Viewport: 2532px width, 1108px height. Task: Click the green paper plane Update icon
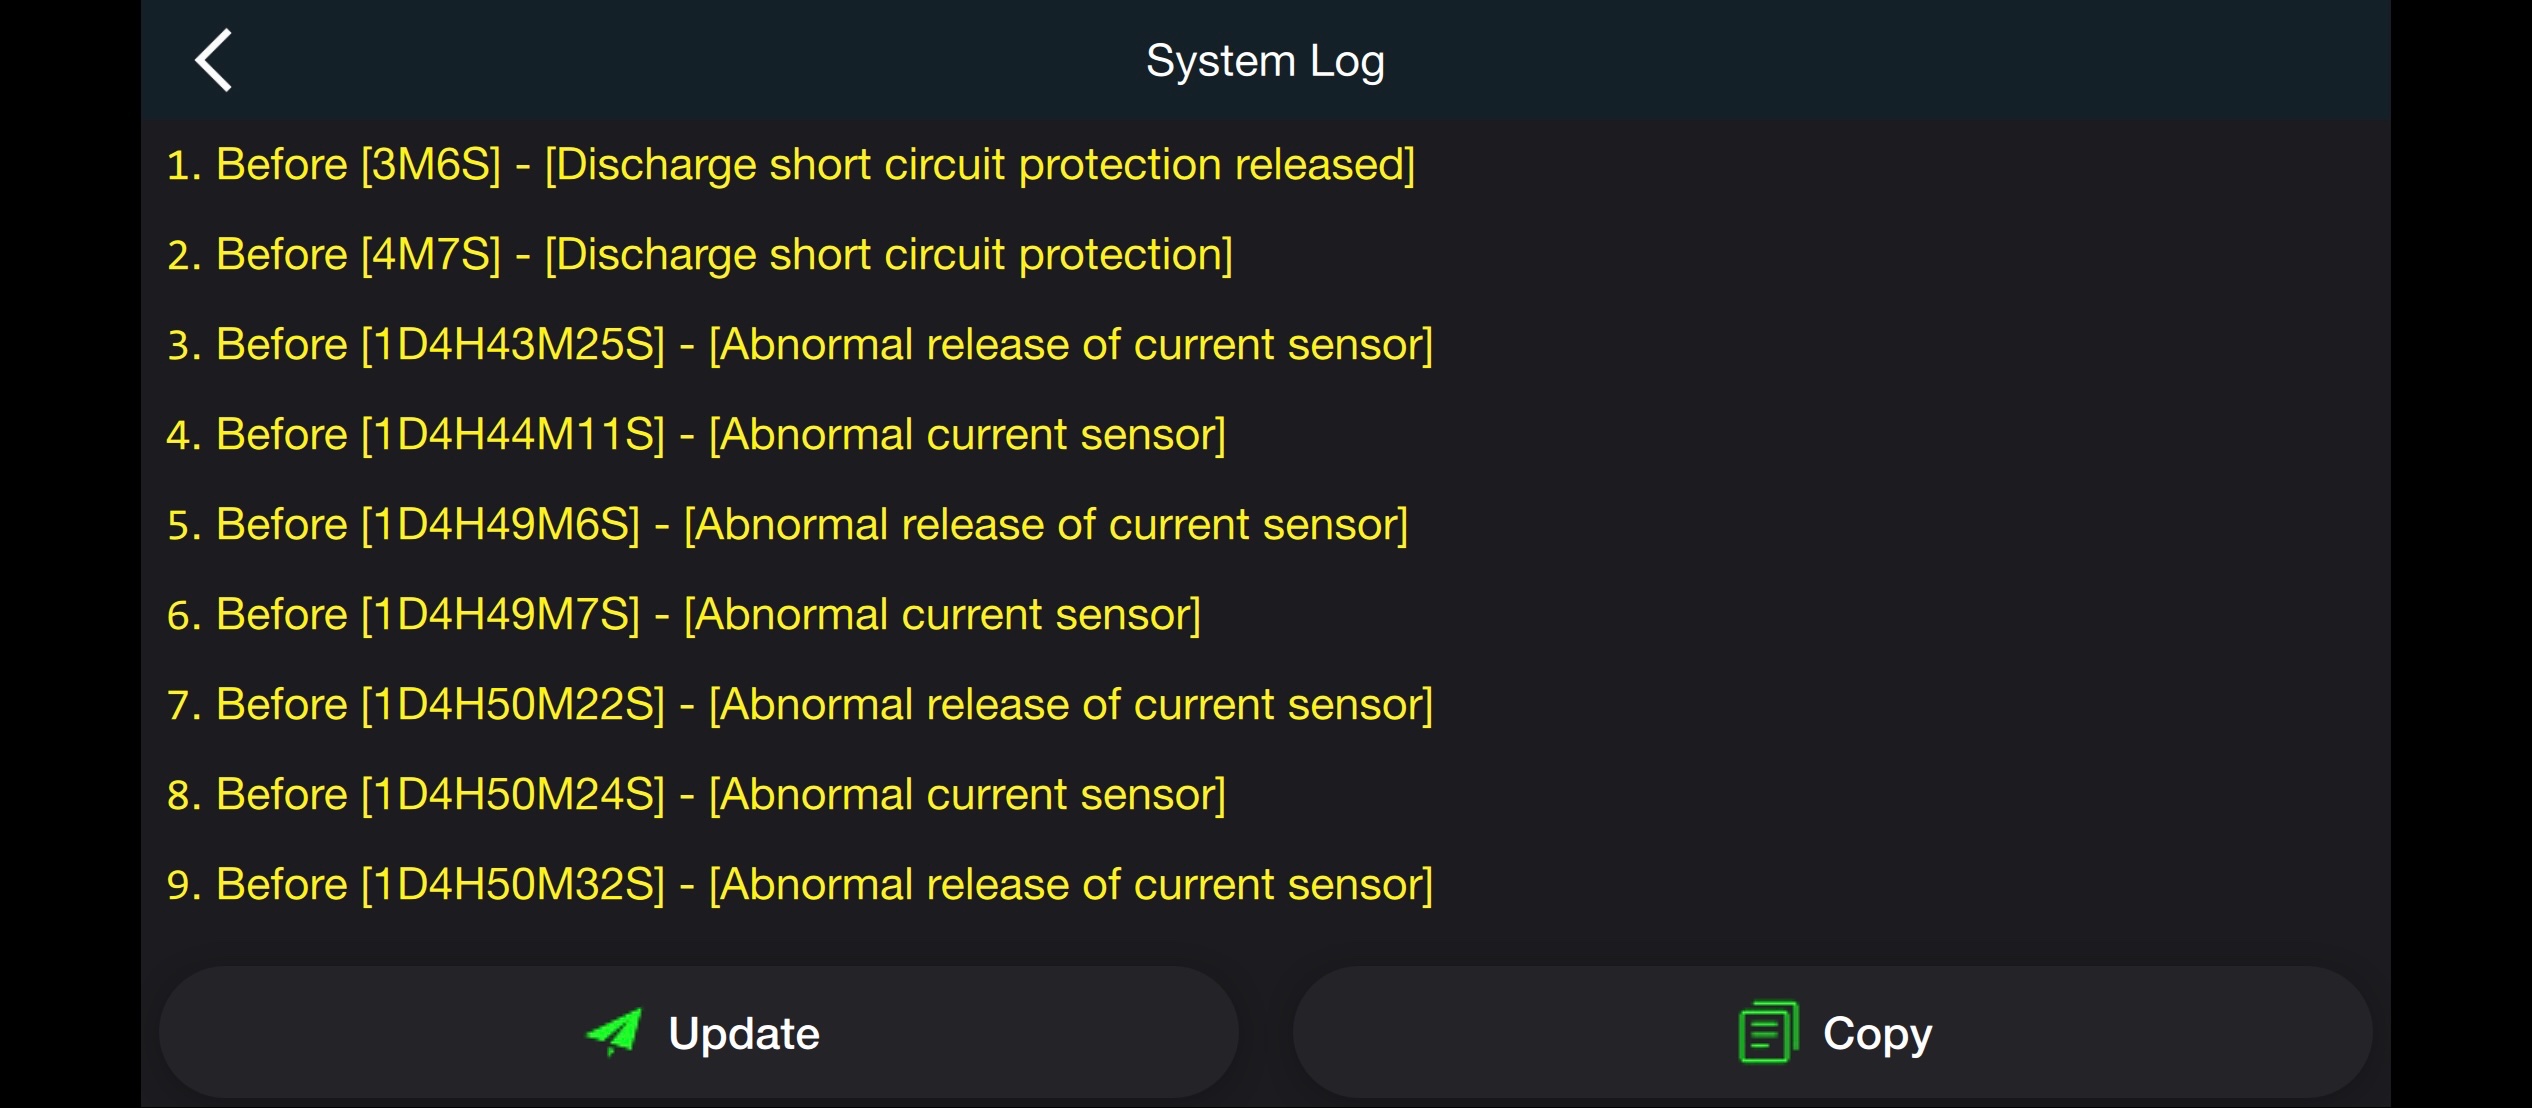(x=614, y=1032)
